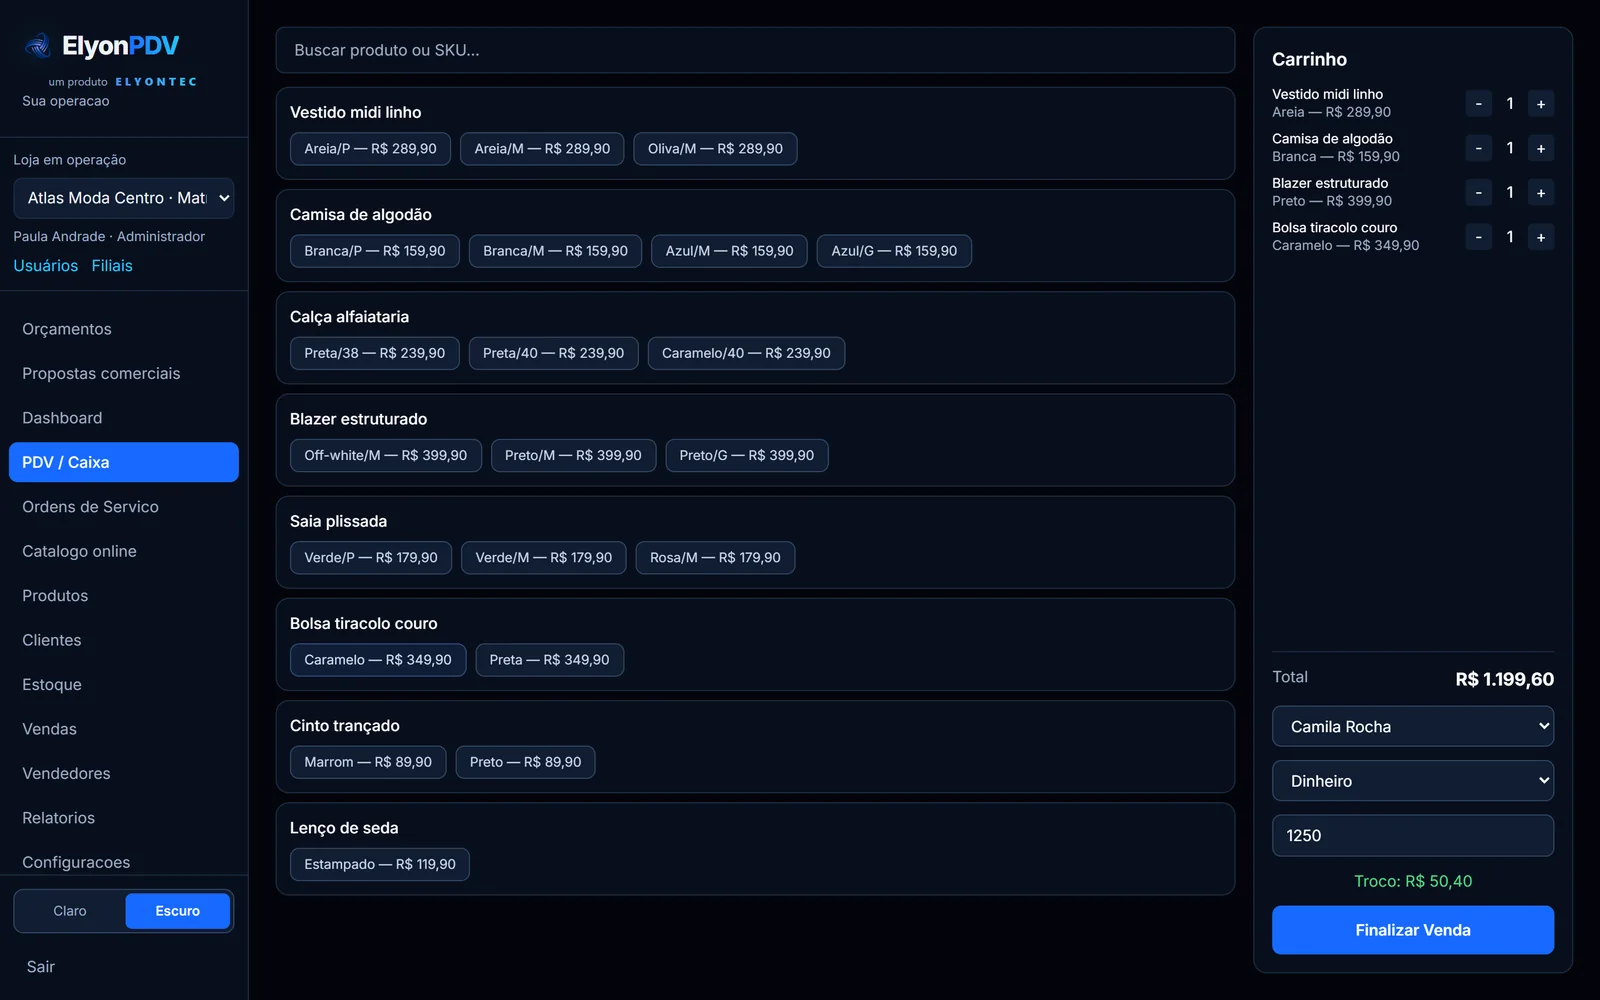Viewport: 1600px width, 1000px height.
Task: Click the amount received field showing 1250
Action: [x=1412, y=836]
